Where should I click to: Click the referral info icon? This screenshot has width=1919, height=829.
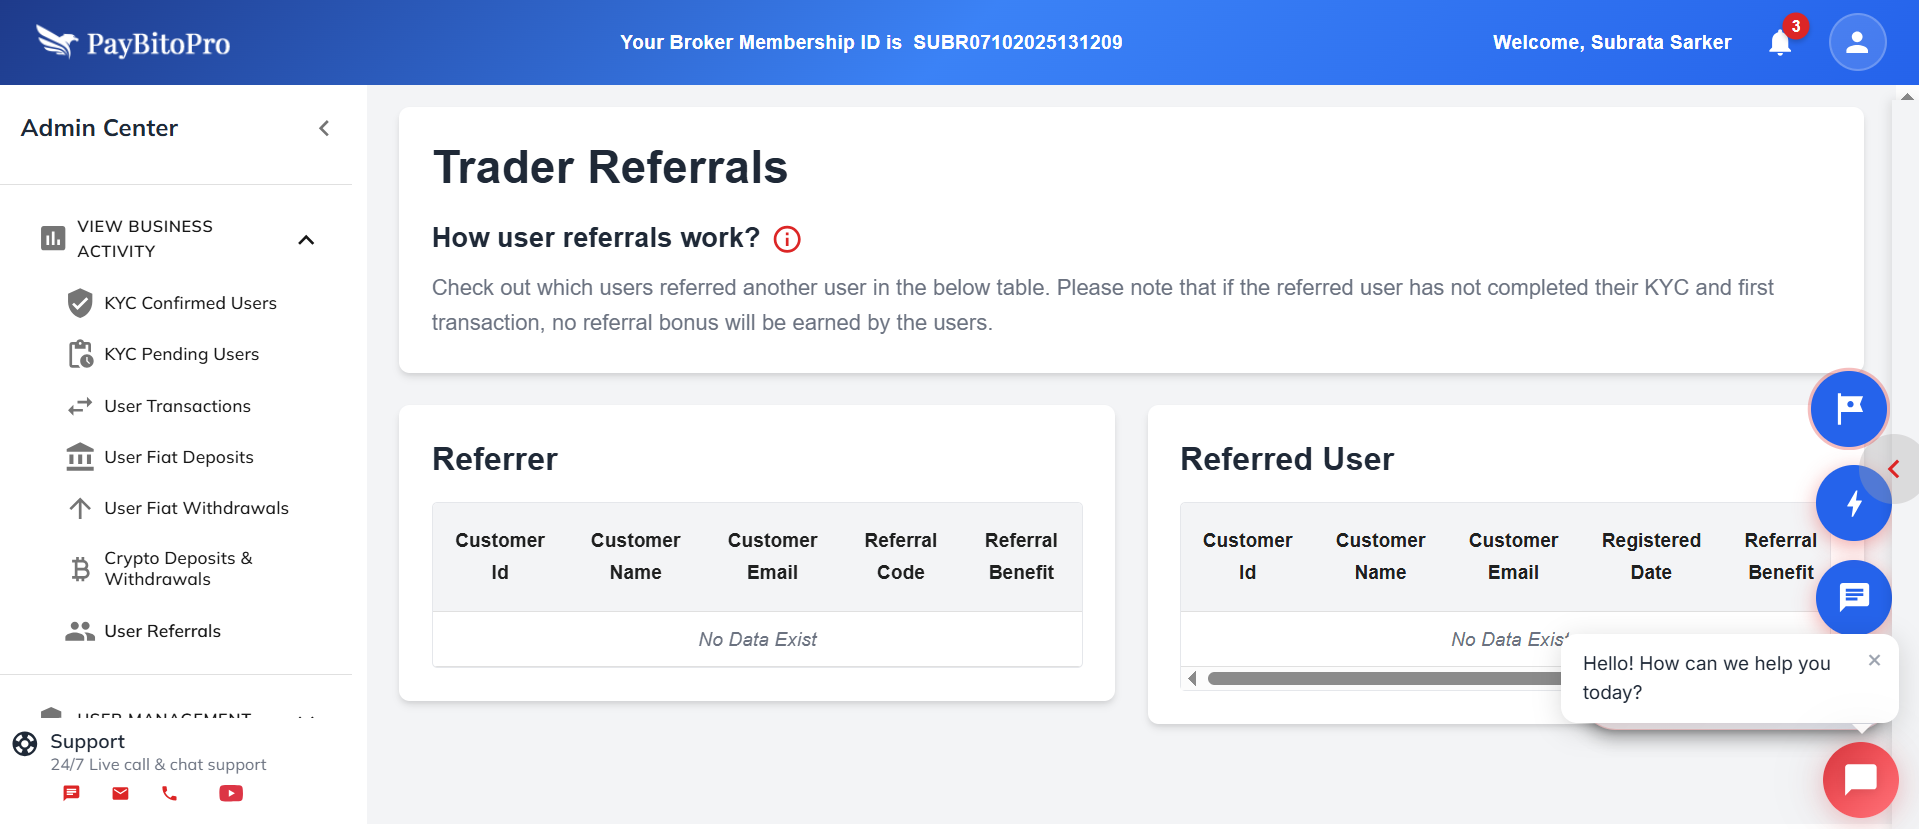(787, 239)
